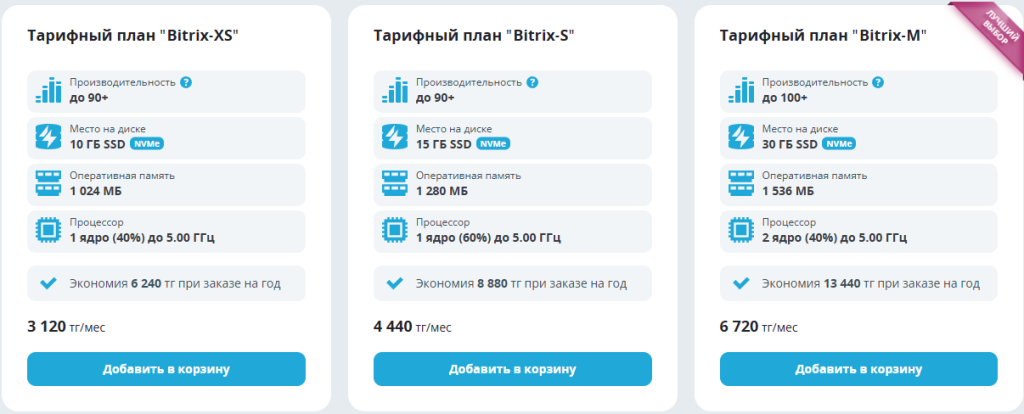Click the Тарифный план "Bitrix-S" heading
This screenshot has height=414, width=1024.
click(x=473, y=35)
